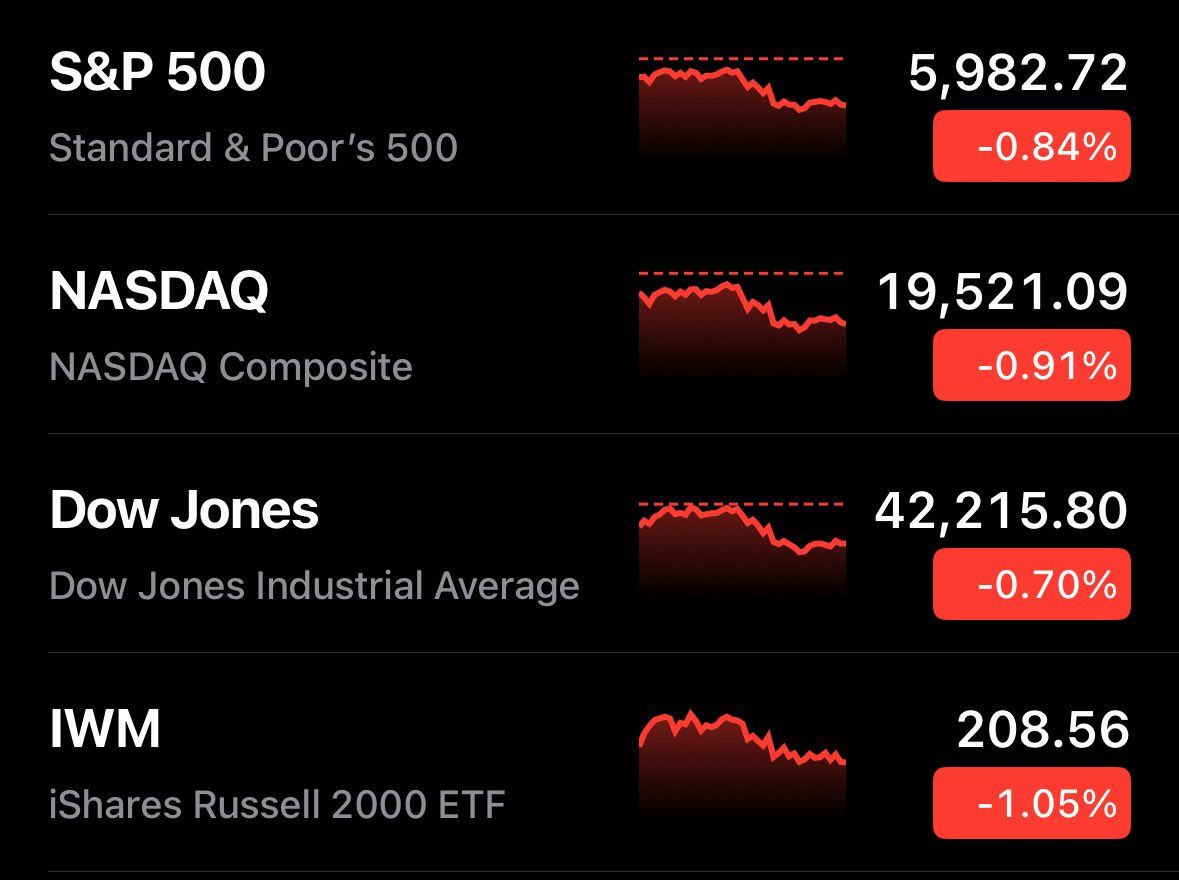Tap the 208.56 price value
This screenshot has width=1179, height=880.
pos(1043,730)
